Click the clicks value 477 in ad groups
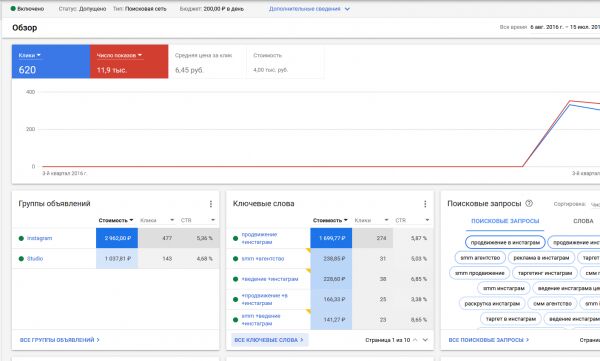 point(167,238)
